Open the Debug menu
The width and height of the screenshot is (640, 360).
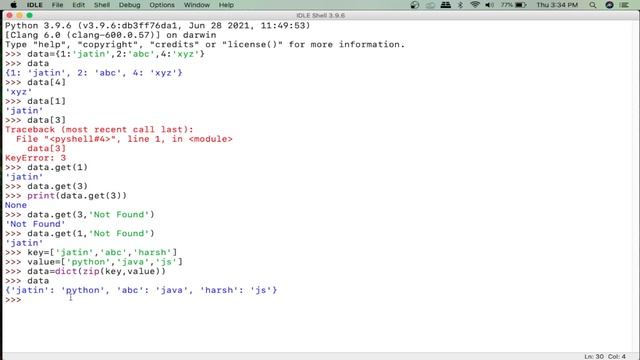[129, 5]
